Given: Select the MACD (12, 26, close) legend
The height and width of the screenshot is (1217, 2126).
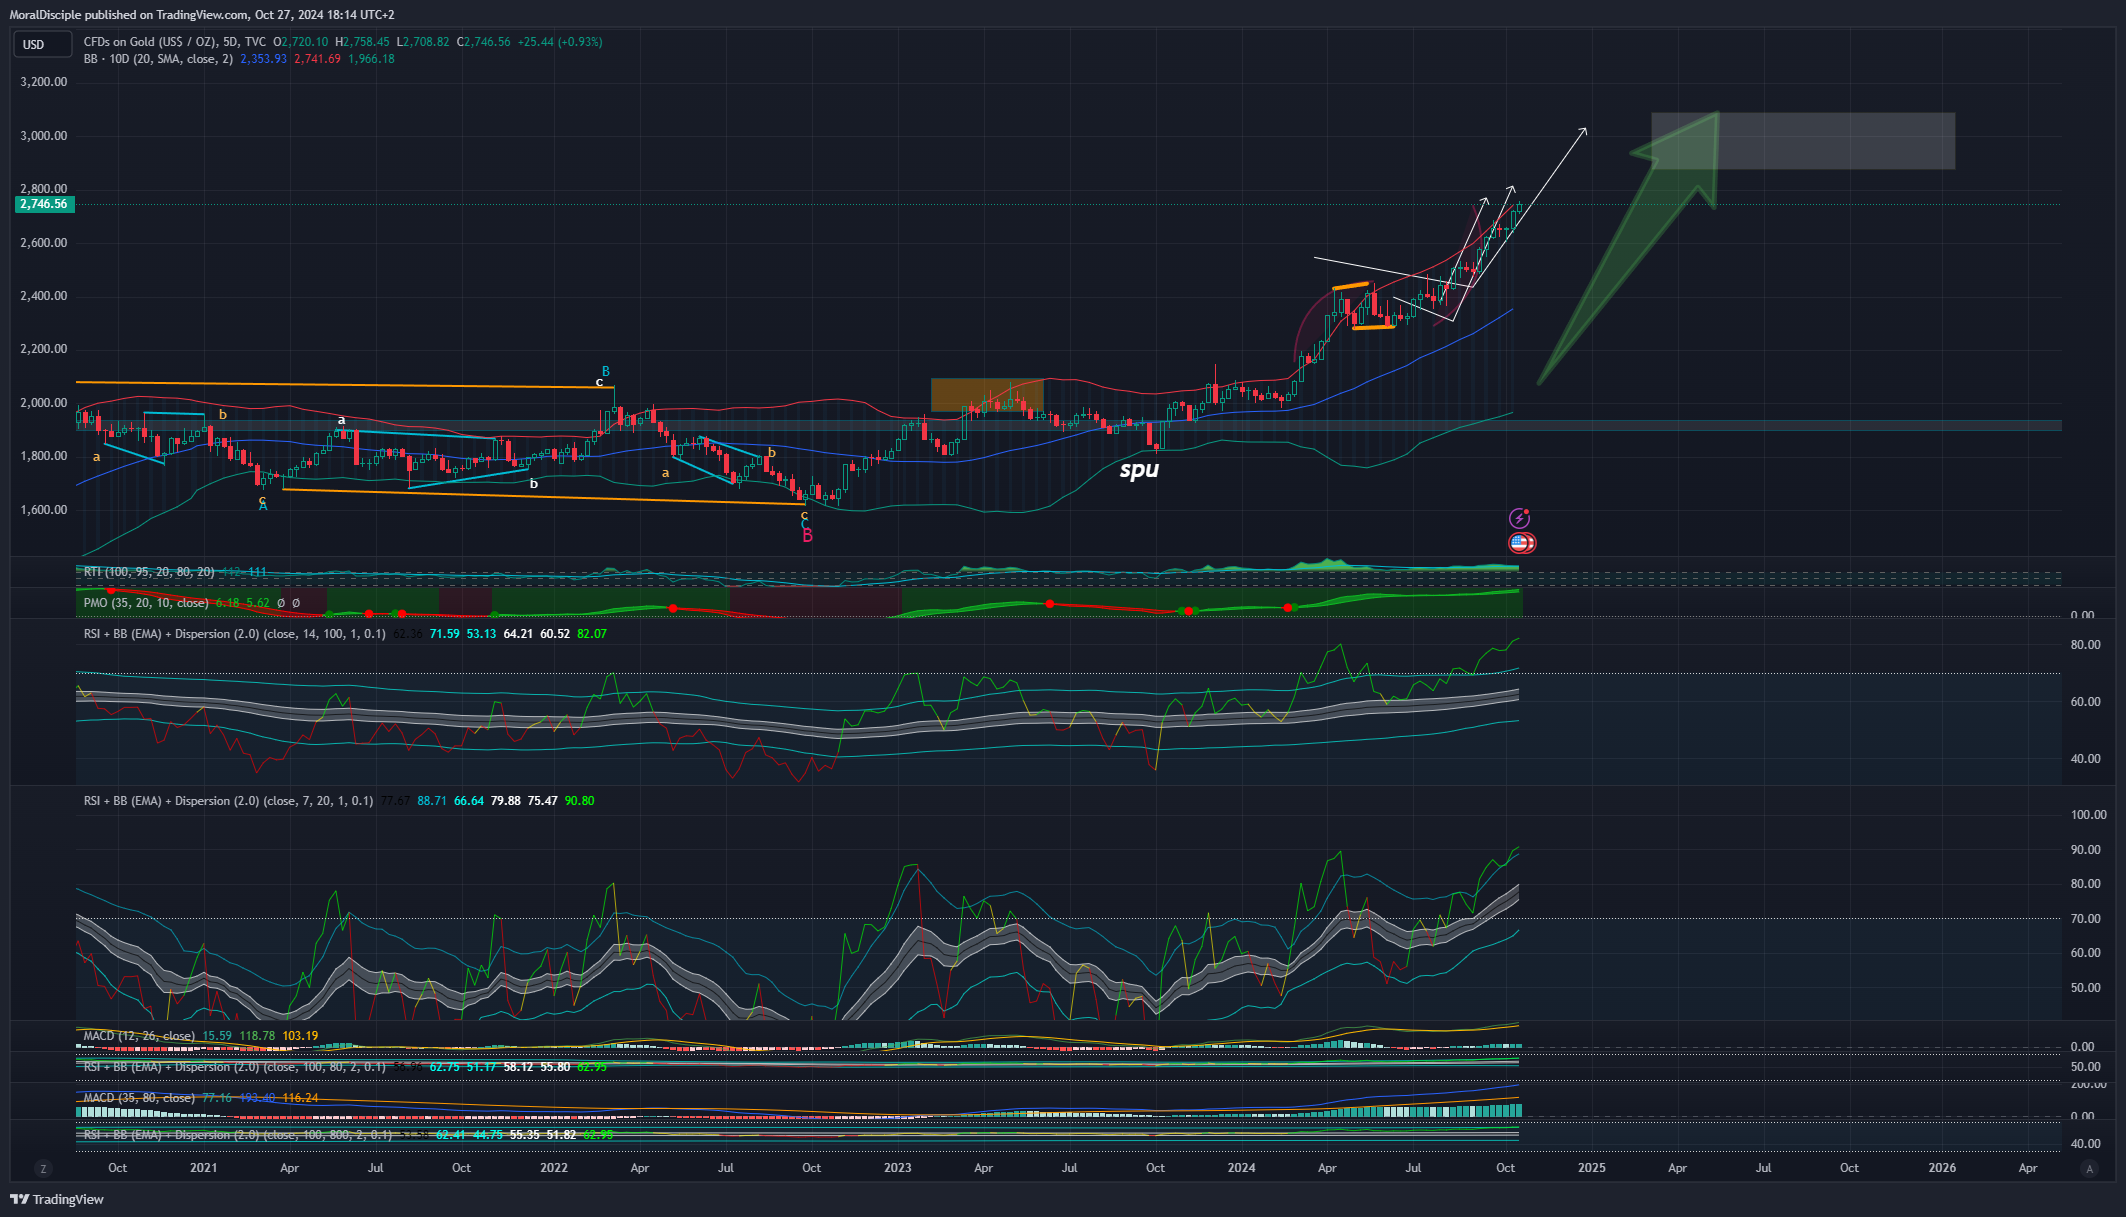Looking at the screenshot, I should [139, 1036].
